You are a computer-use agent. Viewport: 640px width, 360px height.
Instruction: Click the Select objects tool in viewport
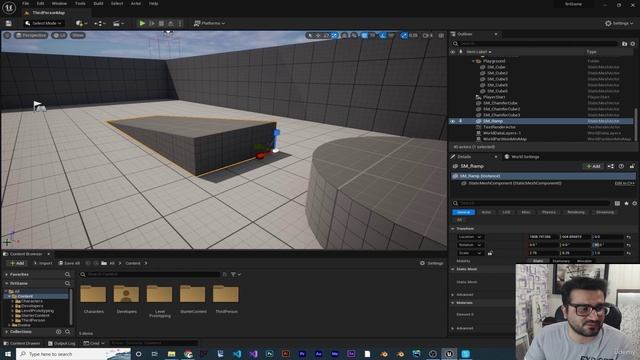point(310,36)
